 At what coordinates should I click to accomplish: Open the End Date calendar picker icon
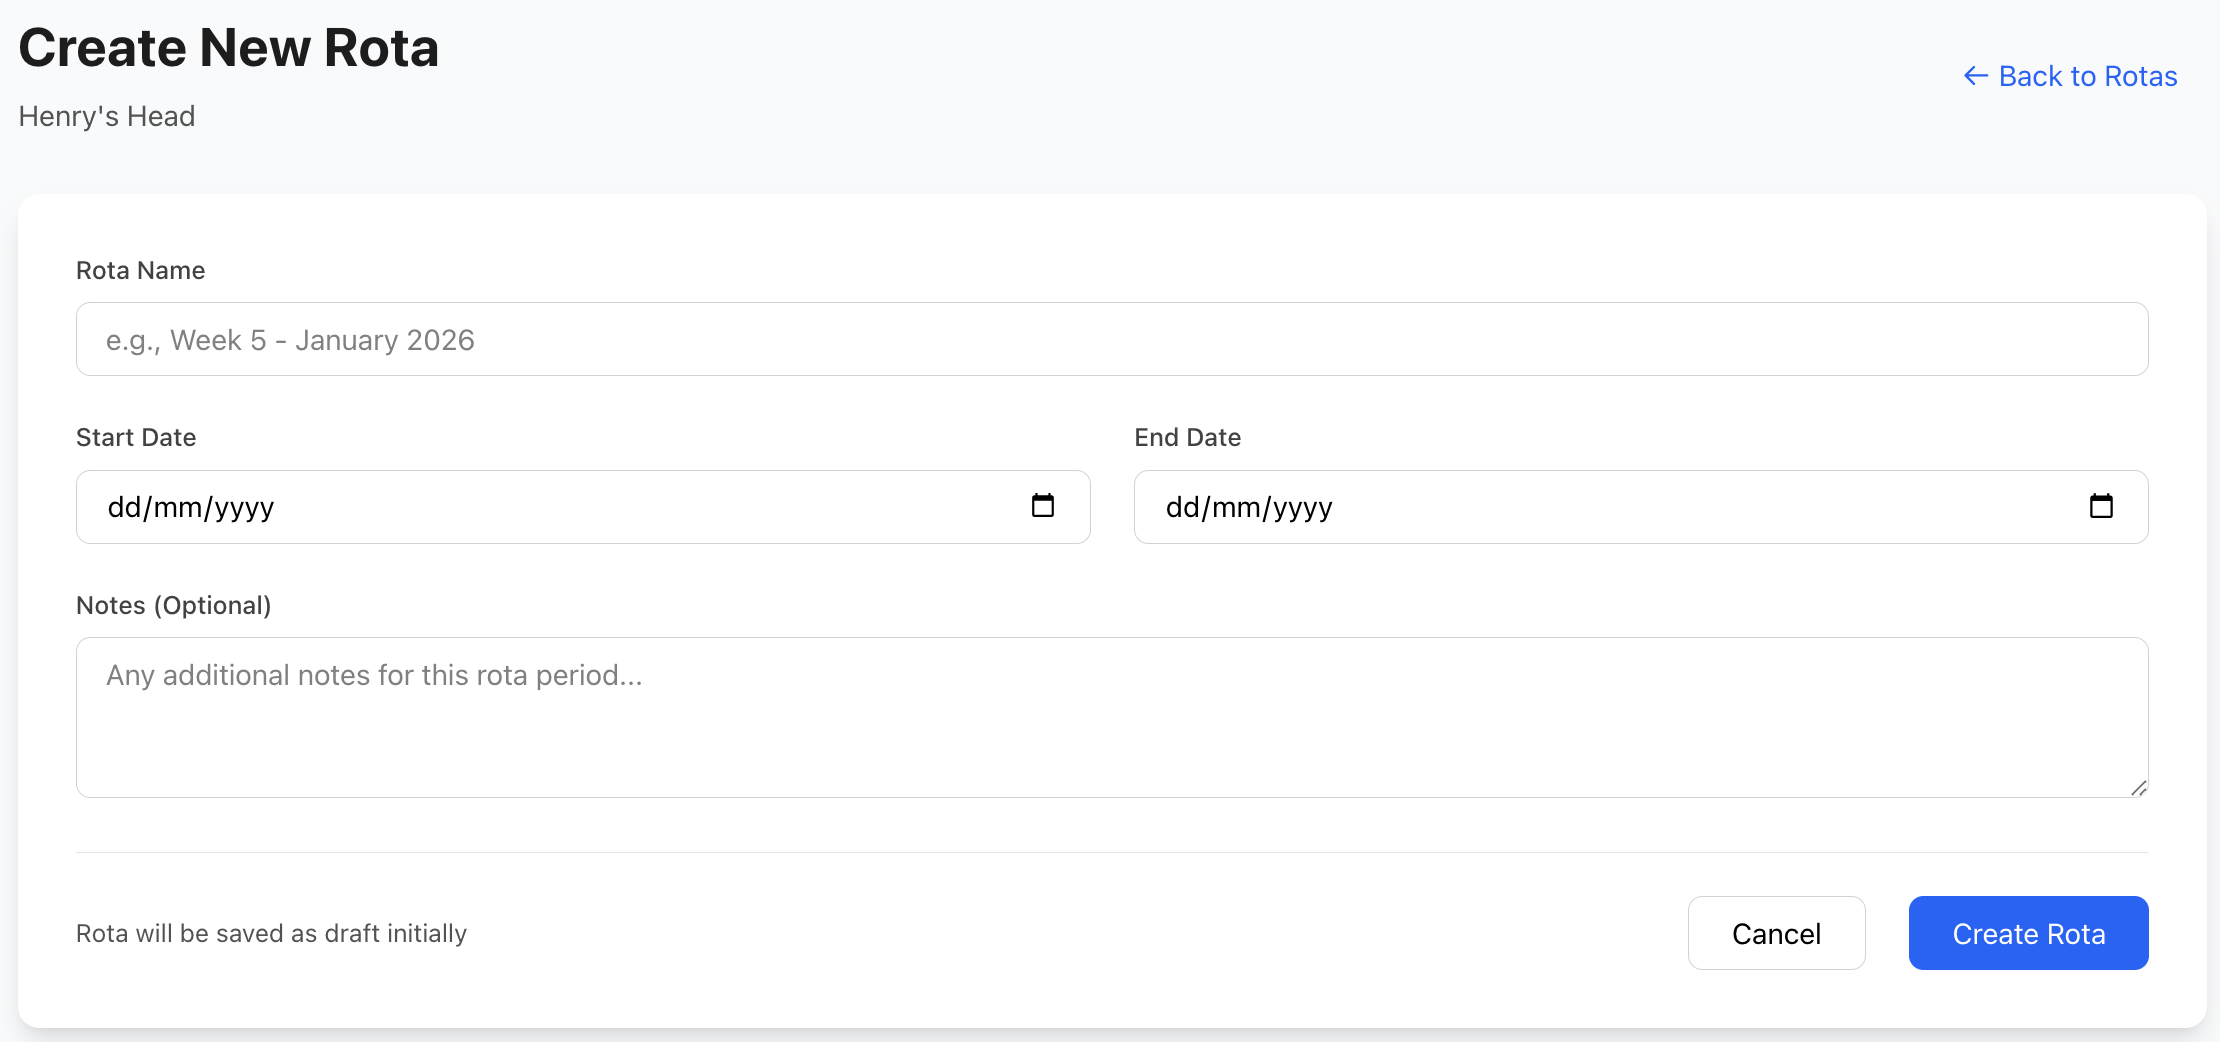2100,506
